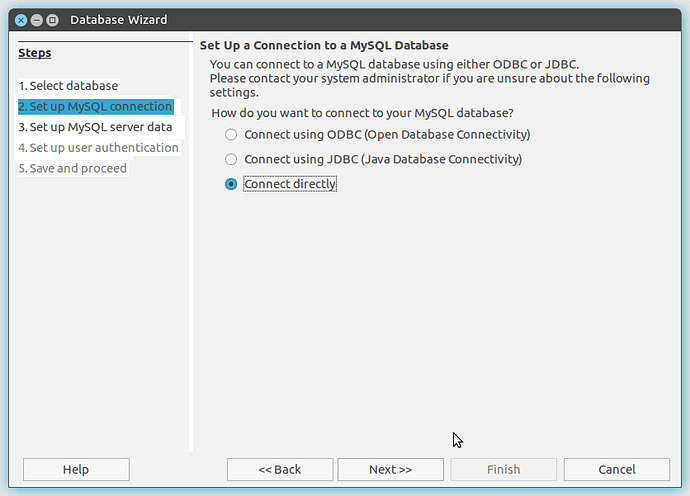Choose Connect using JDBC option
690x496 pixels.
(x=232, y=159)
